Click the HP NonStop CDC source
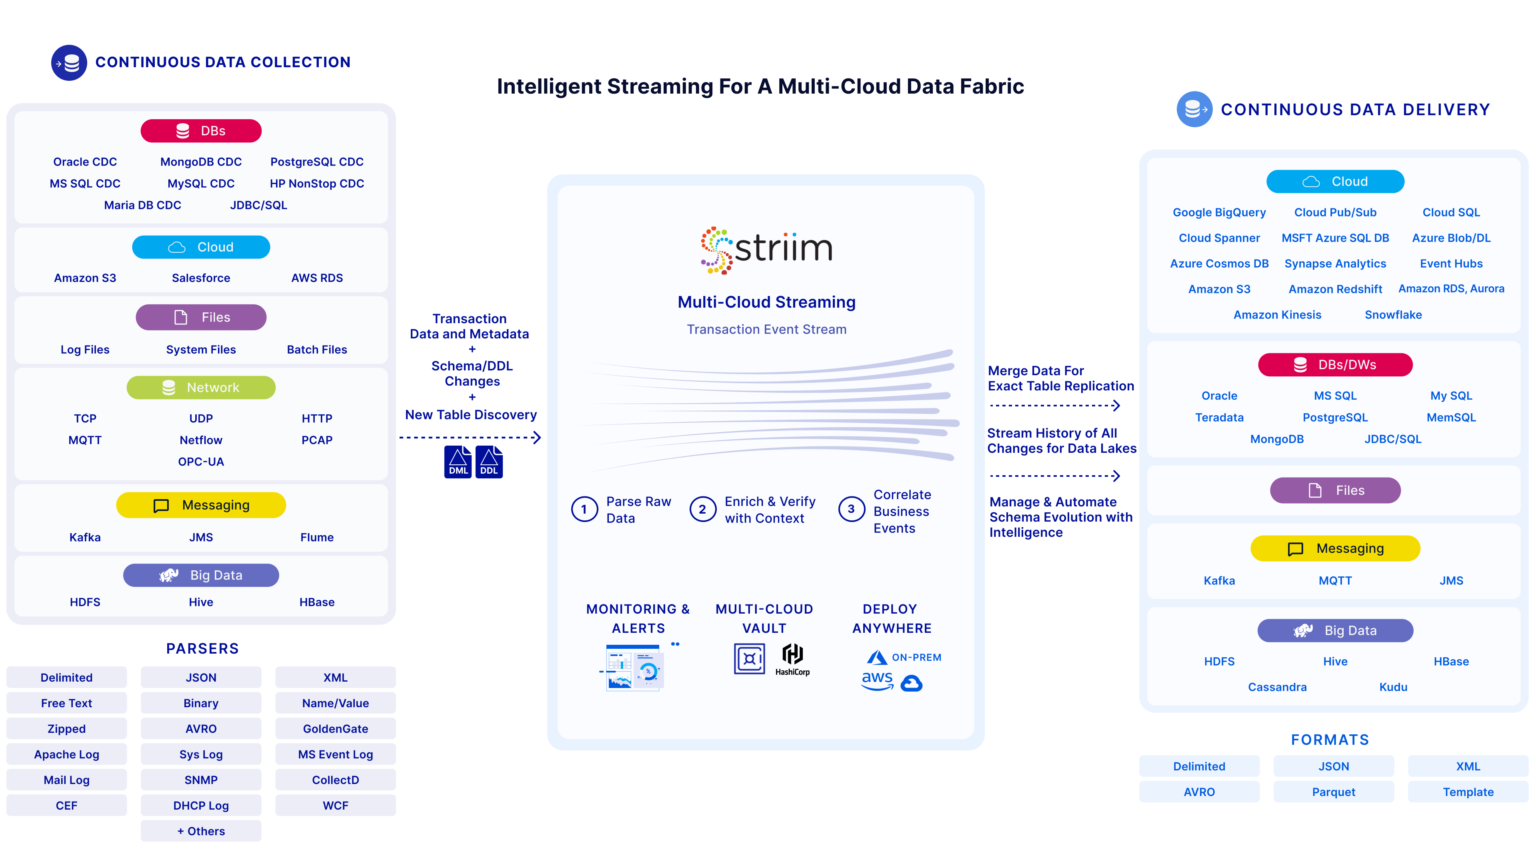The image size is (1536, 864). tap(317, 184)
